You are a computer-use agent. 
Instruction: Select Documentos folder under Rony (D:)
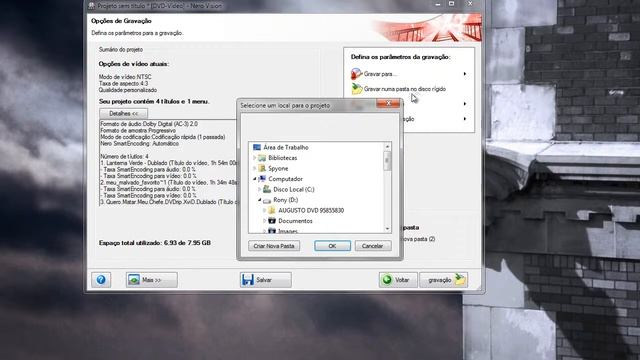click(x=295, y=221)
